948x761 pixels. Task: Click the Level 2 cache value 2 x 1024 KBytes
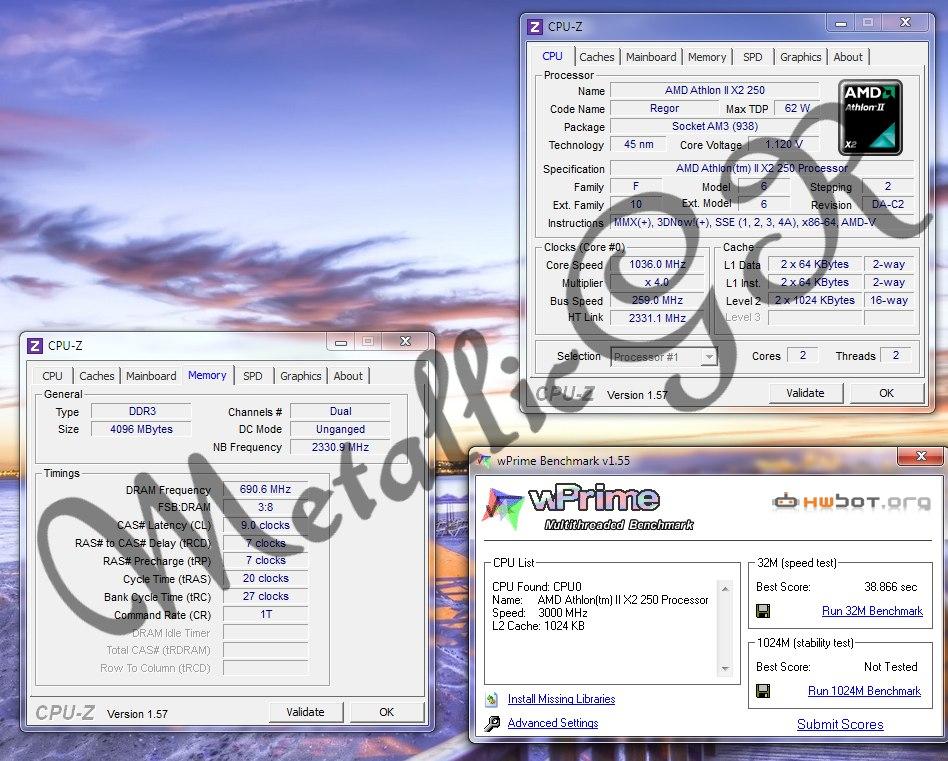(814, 300)
